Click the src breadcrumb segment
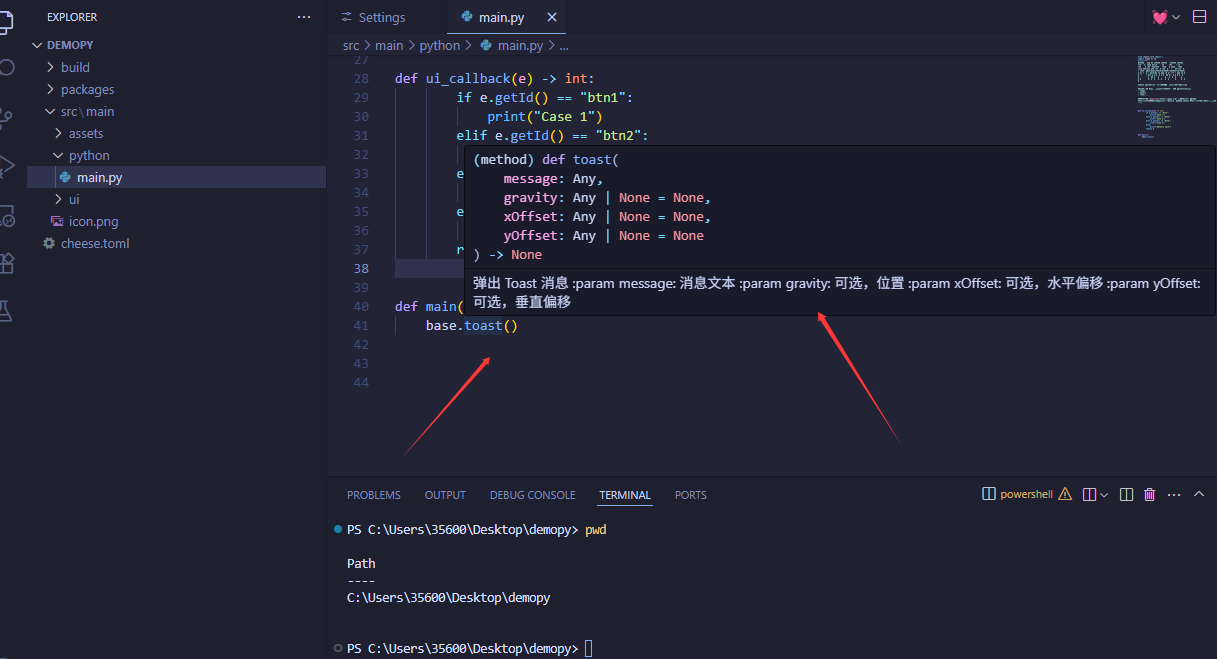 351,45
